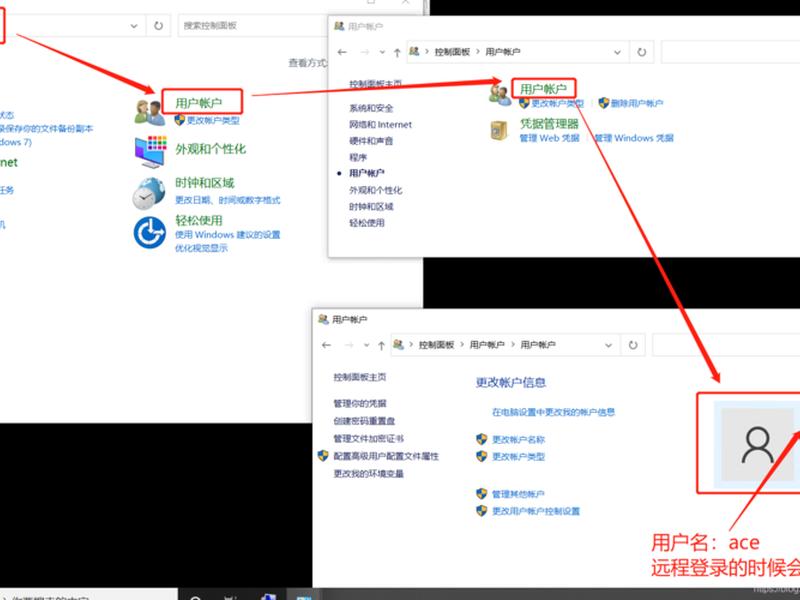Expand address dropdown in left Control Panel window
The height and width of the screenshot is (600, 800).
[134, 26]
